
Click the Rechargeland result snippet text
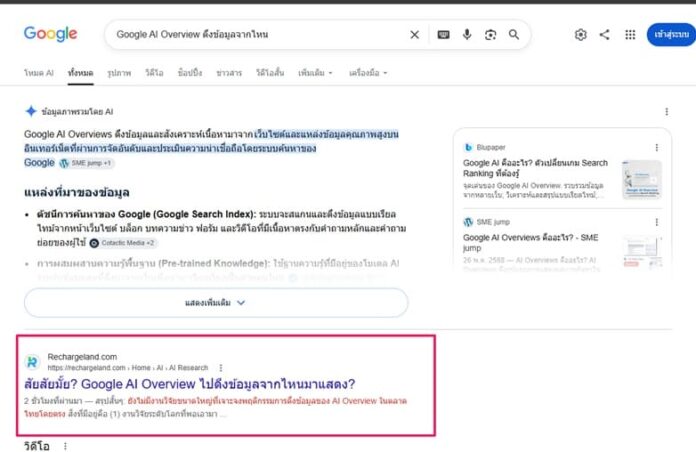pos(216,408)
